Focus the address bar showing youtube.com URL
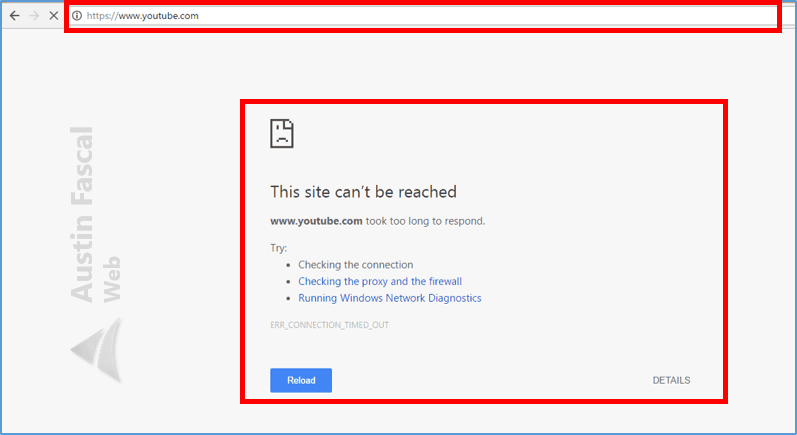This screenshot has height=435, width=797. pos(423,16)
